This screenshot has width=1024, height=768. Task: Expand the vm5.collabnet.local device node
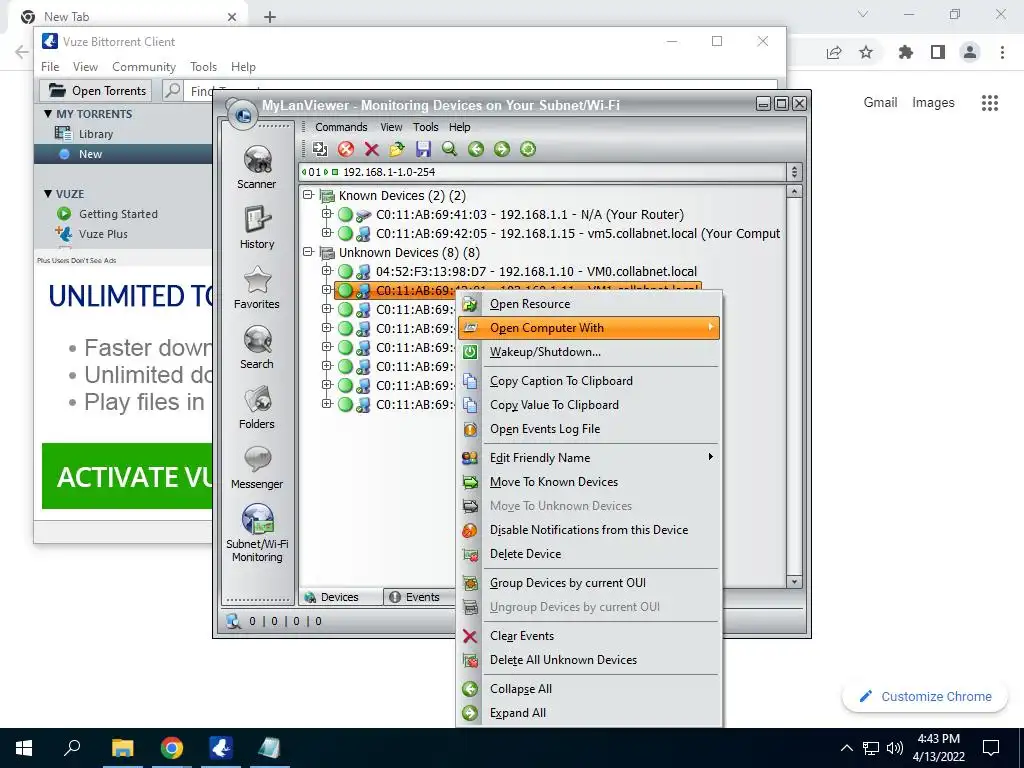(327, 232)
